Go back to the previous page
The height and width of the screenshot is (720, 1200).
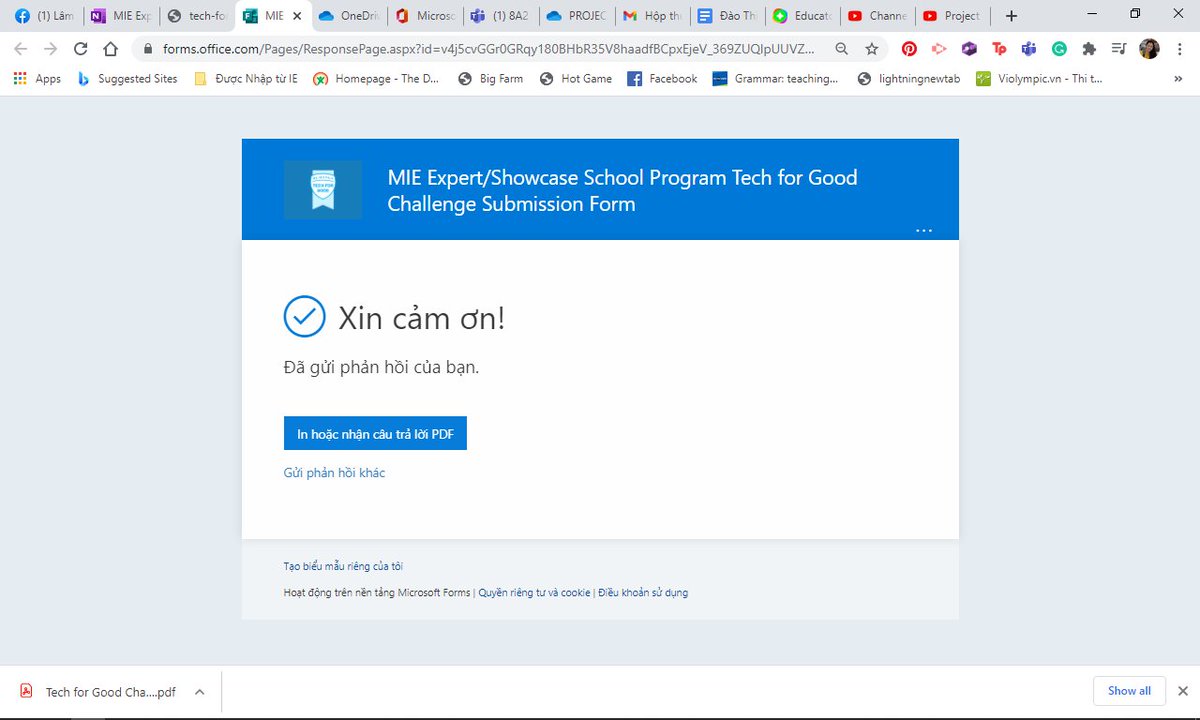click(21, 48)
